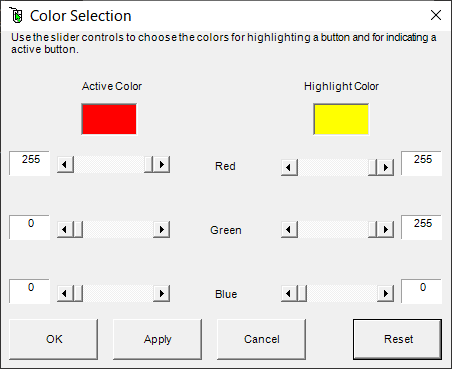Click right arrow of Highlight Color Green slider

pos(386,229)
